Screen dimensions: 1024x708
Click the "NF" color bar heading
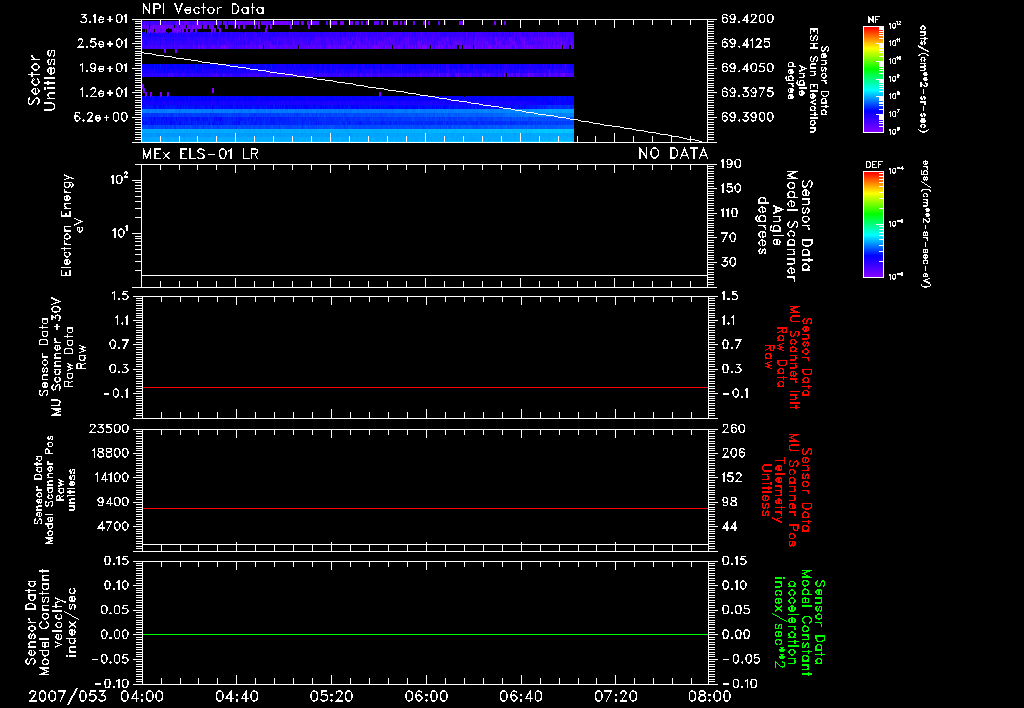pyautogui.click(x=873, y=20)
